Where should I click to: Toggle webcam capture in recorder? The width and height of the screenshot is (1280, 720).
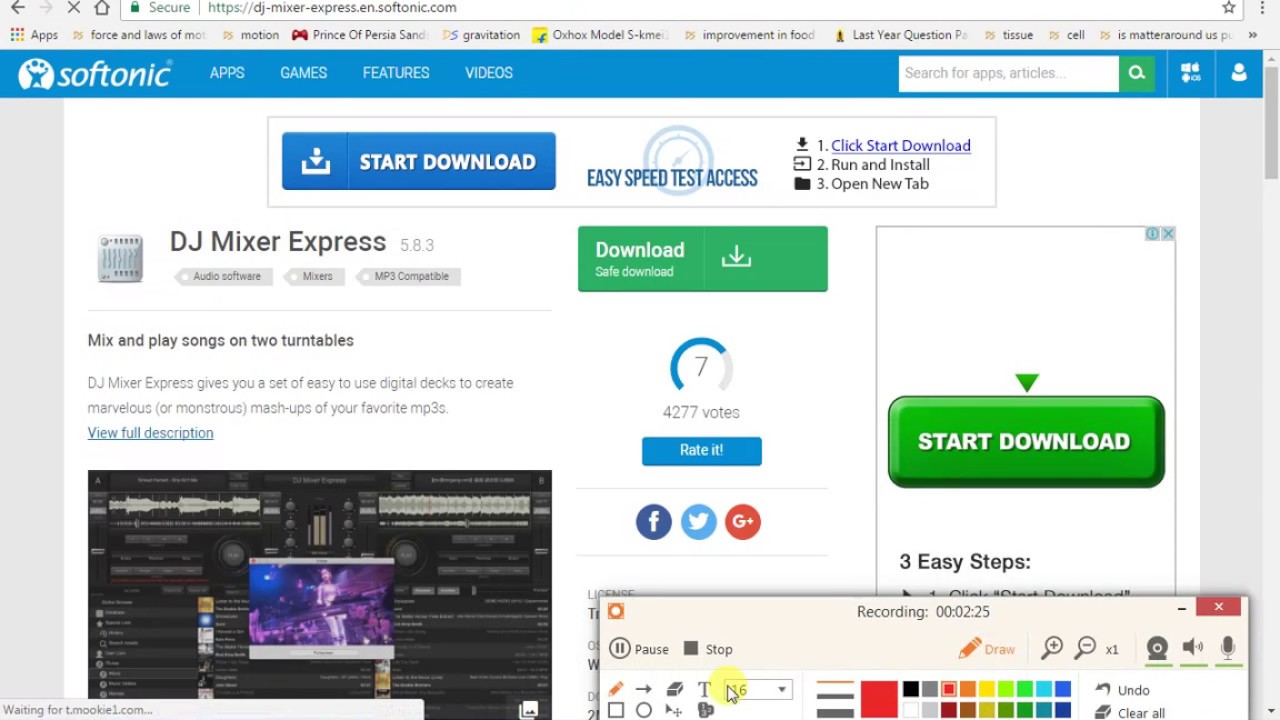click(x=1157, y=649)
